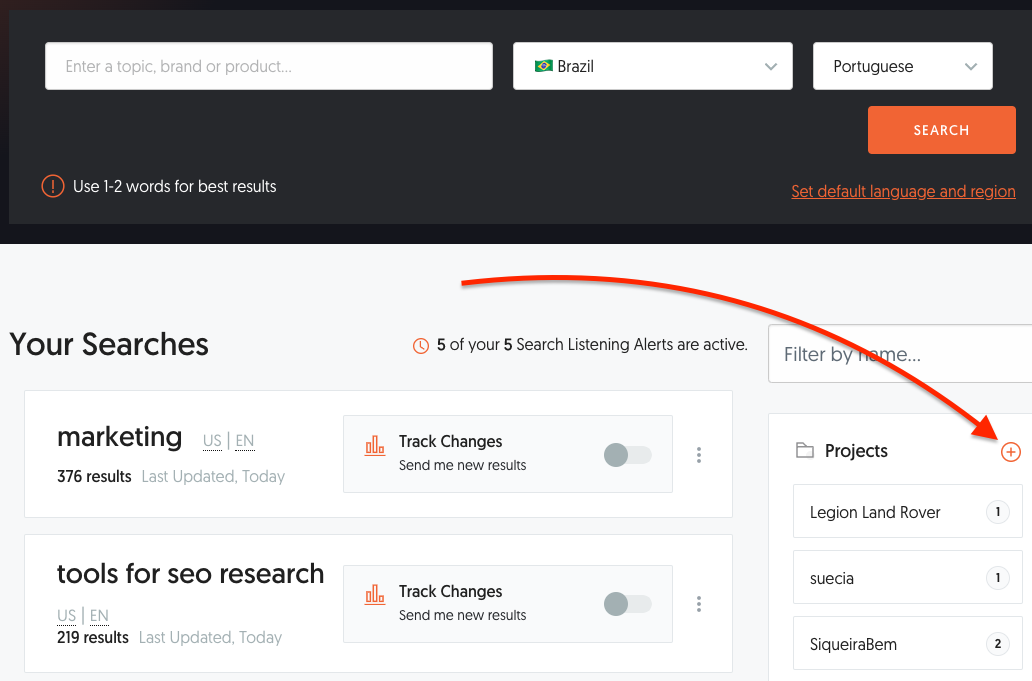This screenshot has height=681, width=1032.
Task: Click the seo research Track Changes chart icon
Action: tap(375, 595)
